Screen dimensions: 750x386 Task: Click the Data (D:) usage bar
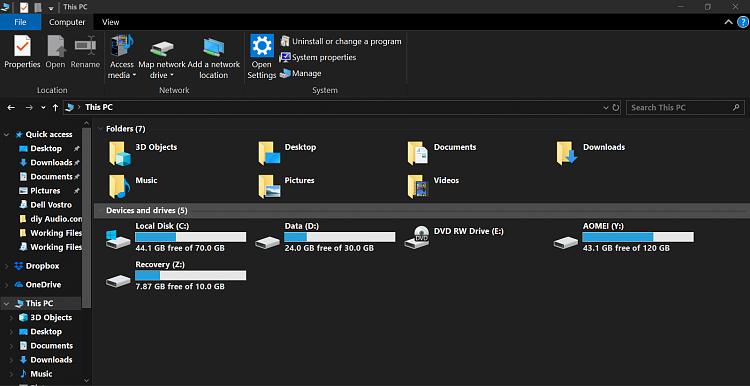(x=340, y=237)
